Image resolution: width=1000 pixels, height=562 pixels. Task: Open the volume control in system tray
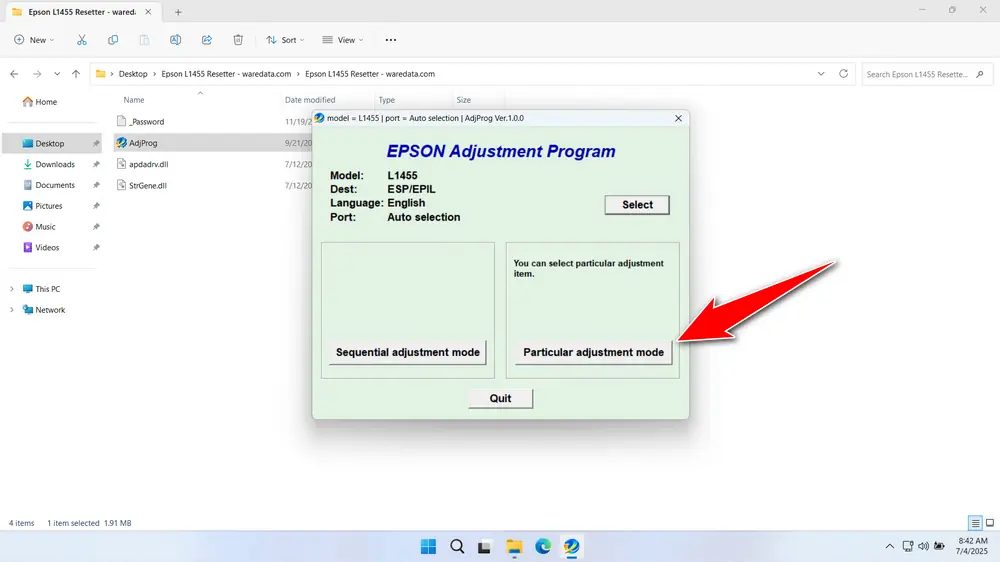tap(923, 546)
